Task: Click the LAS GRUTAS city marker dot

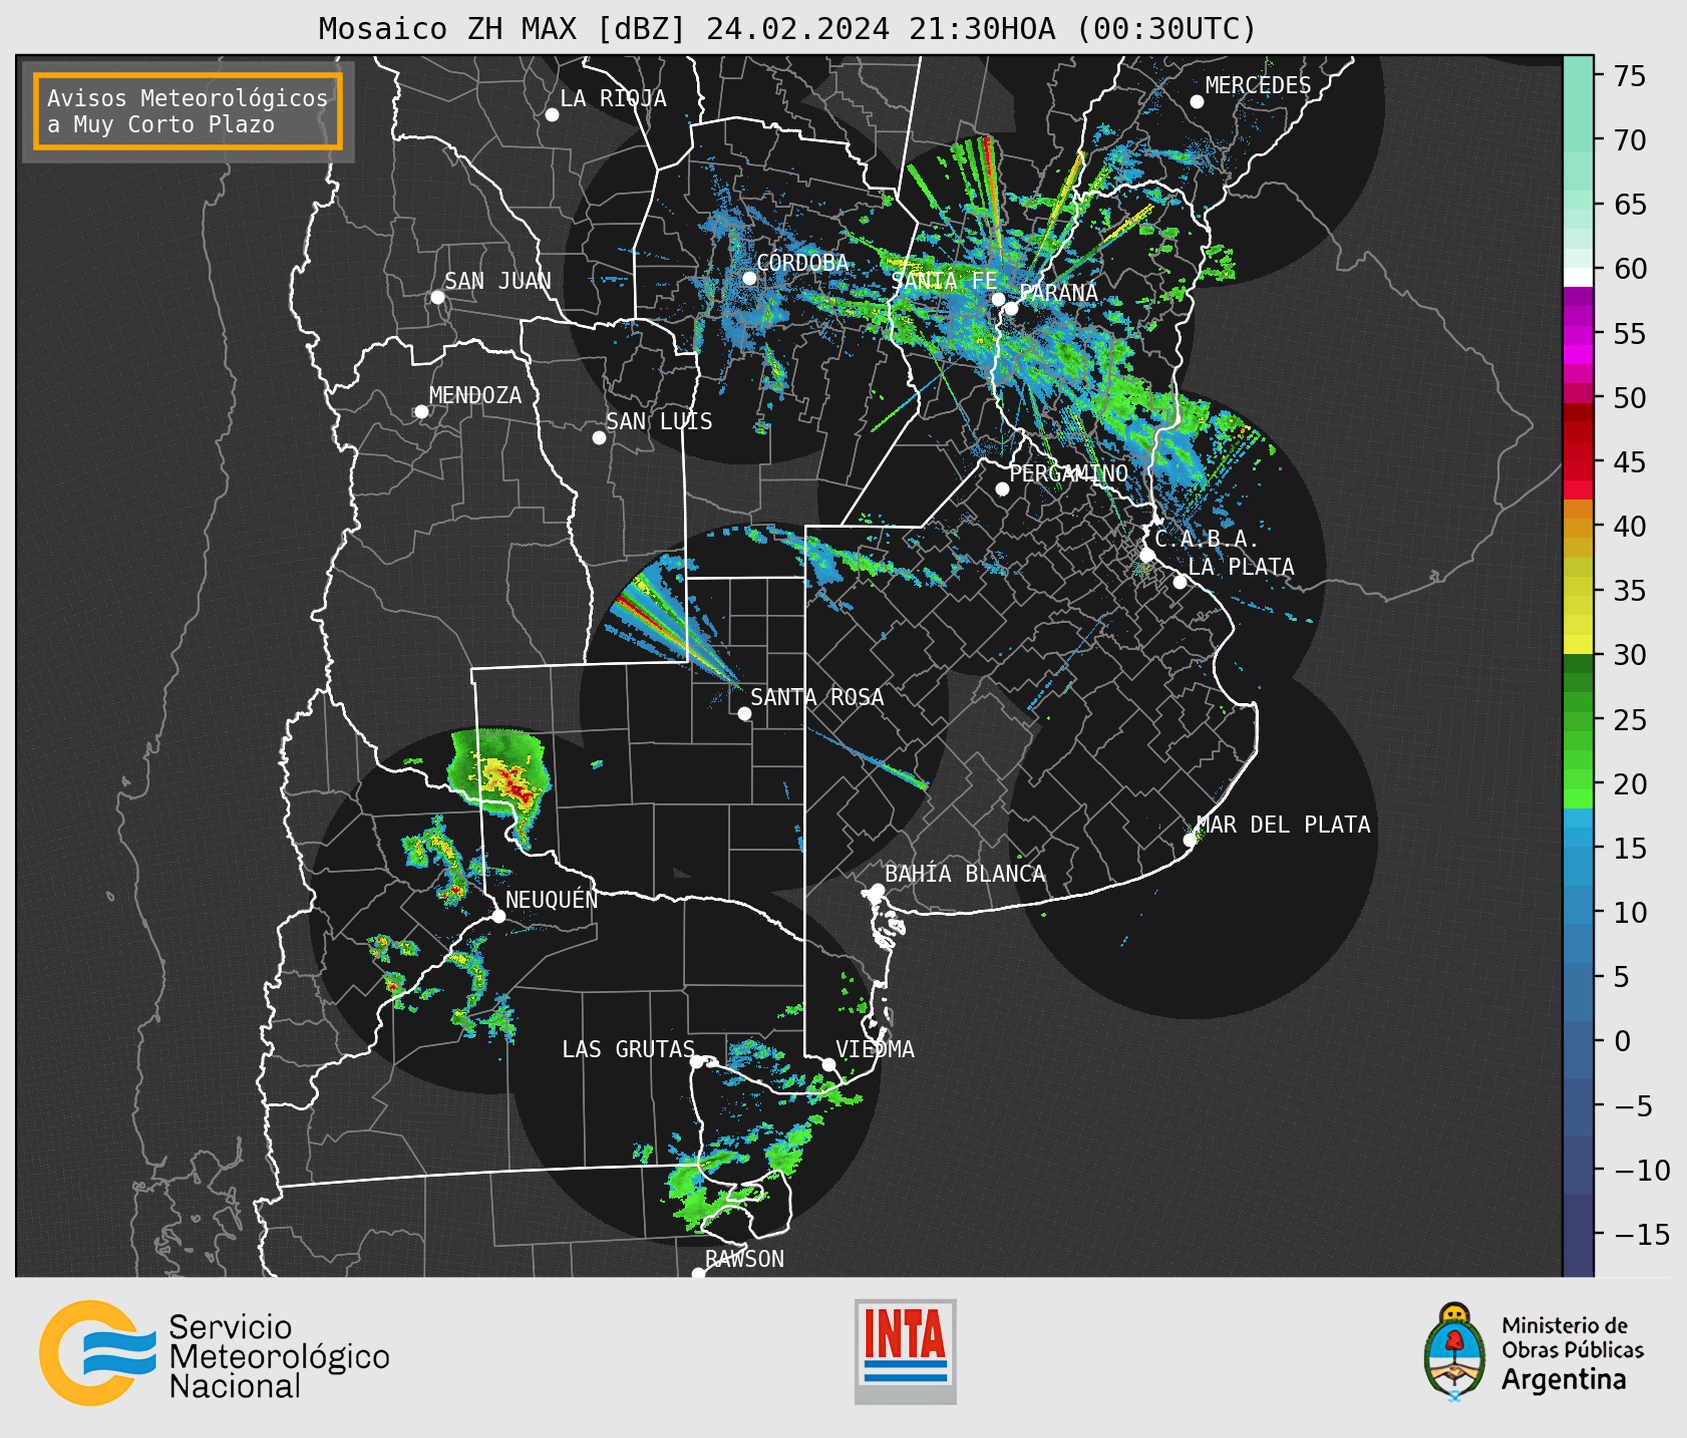Action: click(697, 1062)
